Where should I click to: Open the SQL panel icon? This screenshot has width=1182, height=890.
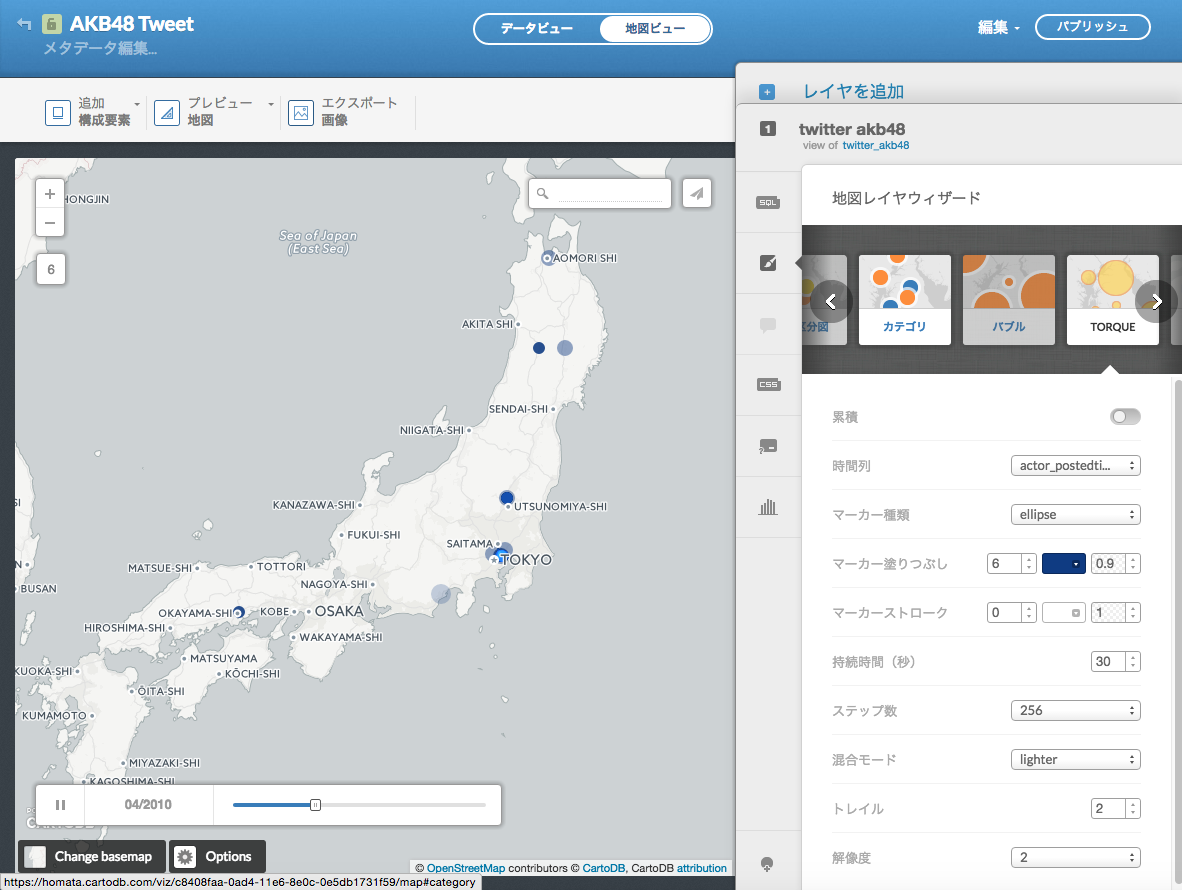[x=768, y=202]
